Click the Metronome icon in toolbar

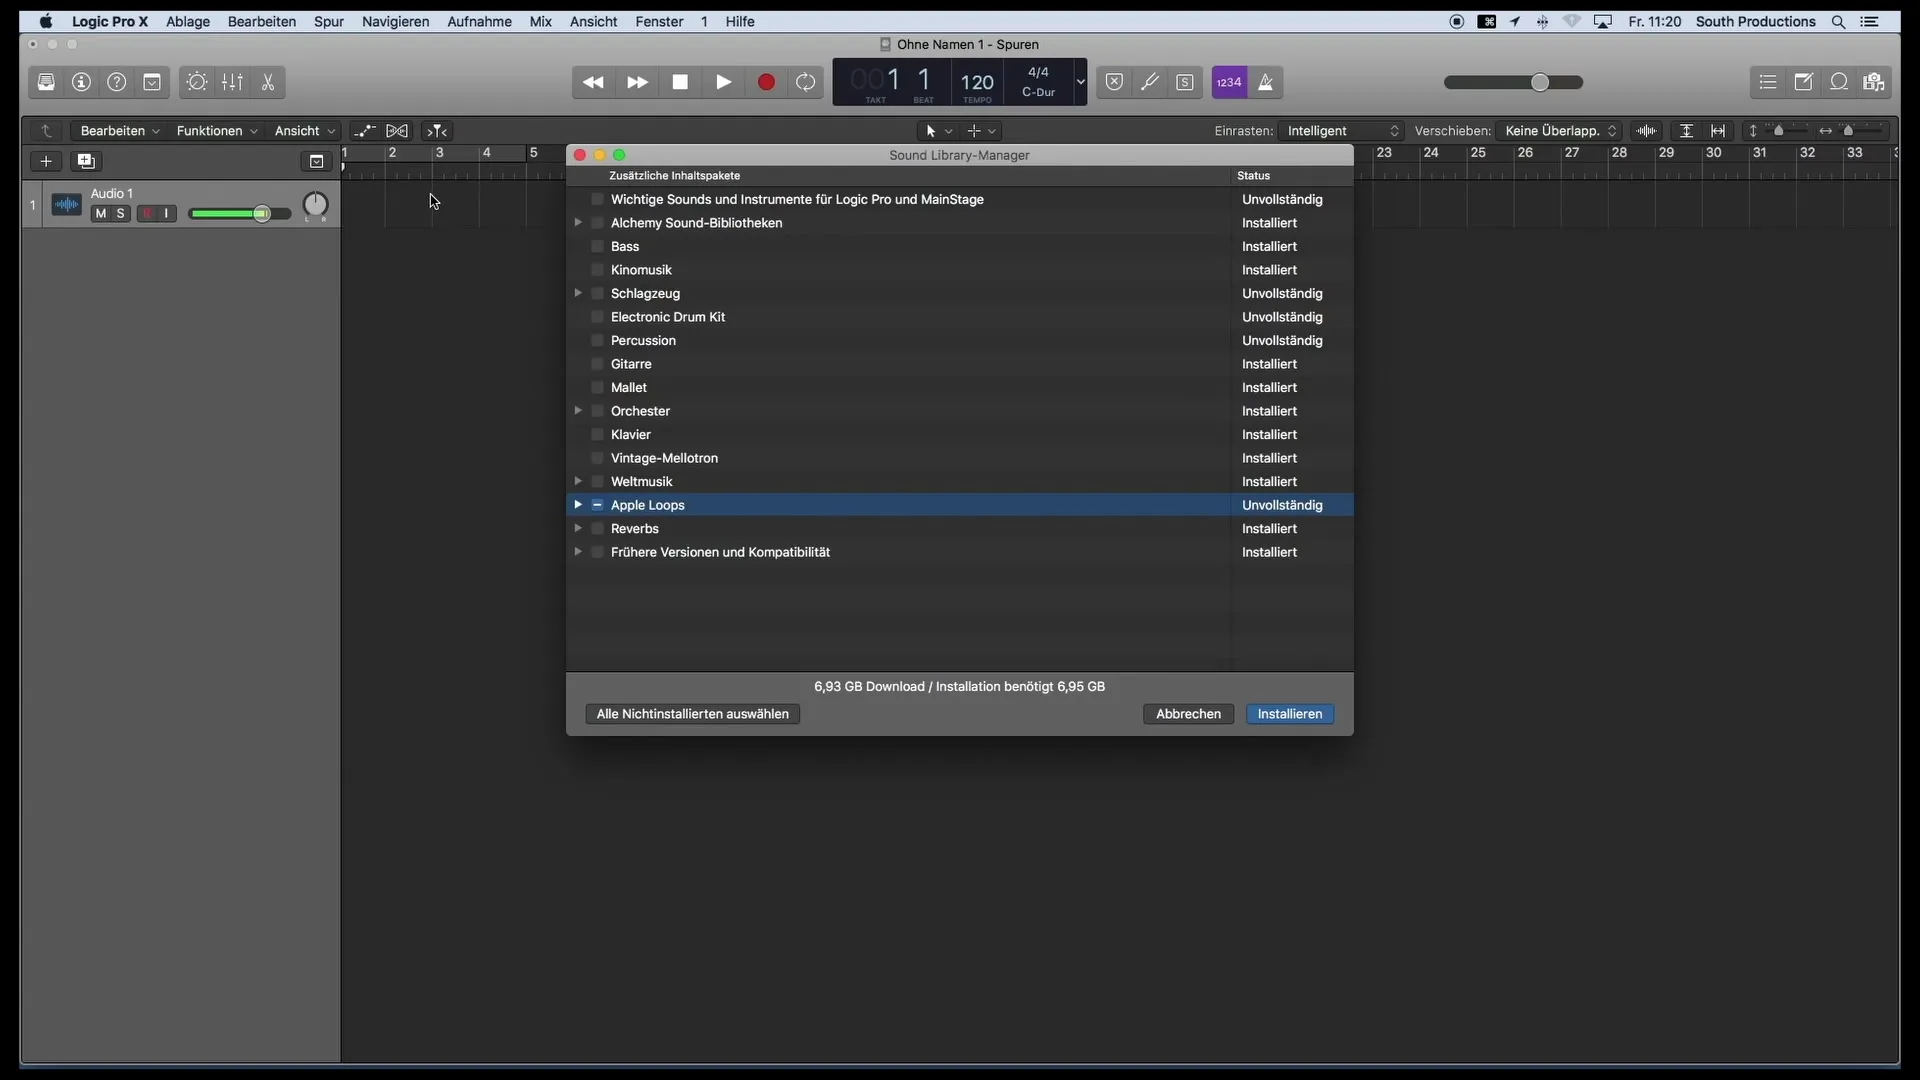(x=1263, y=82)
